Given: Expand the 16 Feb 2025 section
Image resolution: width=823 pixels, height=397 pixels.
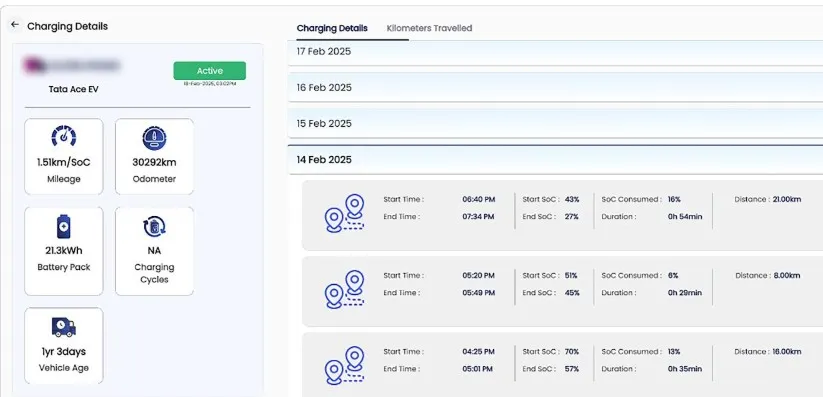Looking at the screenshot, I should point(555,88).
